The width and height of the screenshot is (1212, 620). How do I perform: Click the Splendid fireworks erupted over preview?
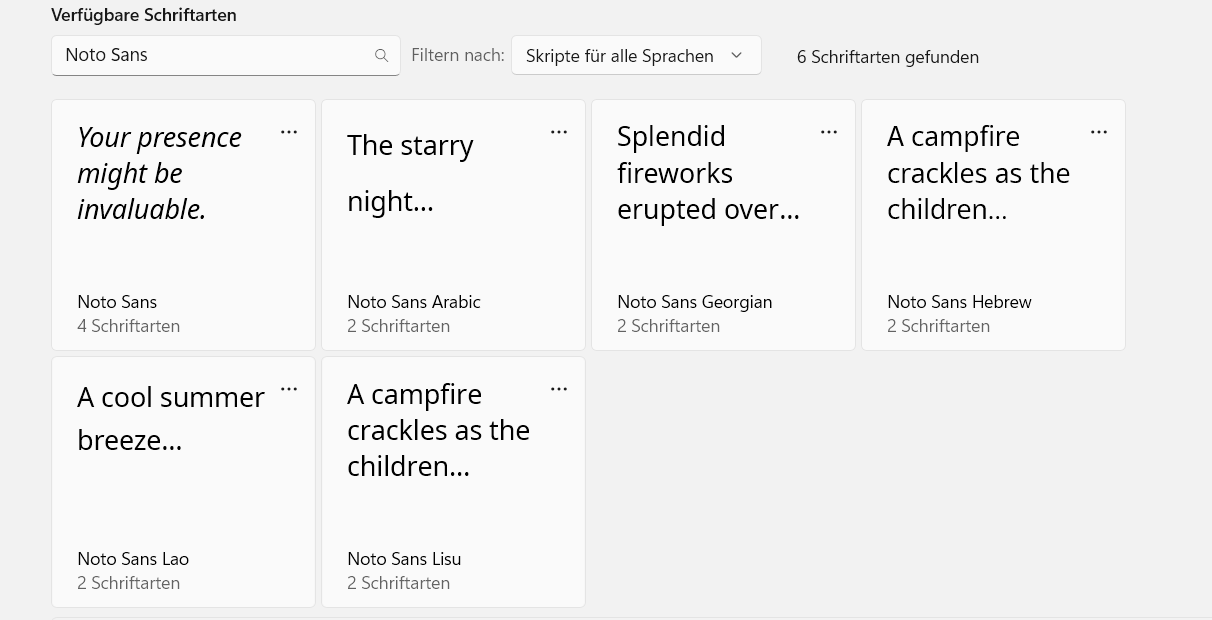click(708, 173)
